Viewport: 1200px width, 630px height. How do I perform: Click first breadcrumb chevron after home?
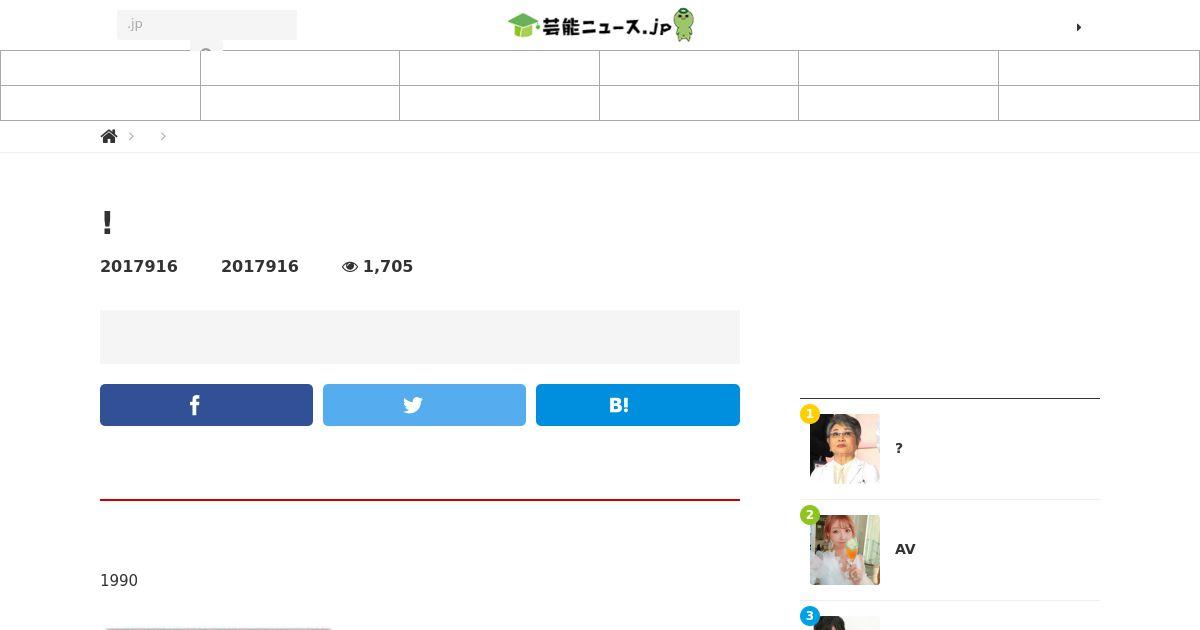[131, 136]
